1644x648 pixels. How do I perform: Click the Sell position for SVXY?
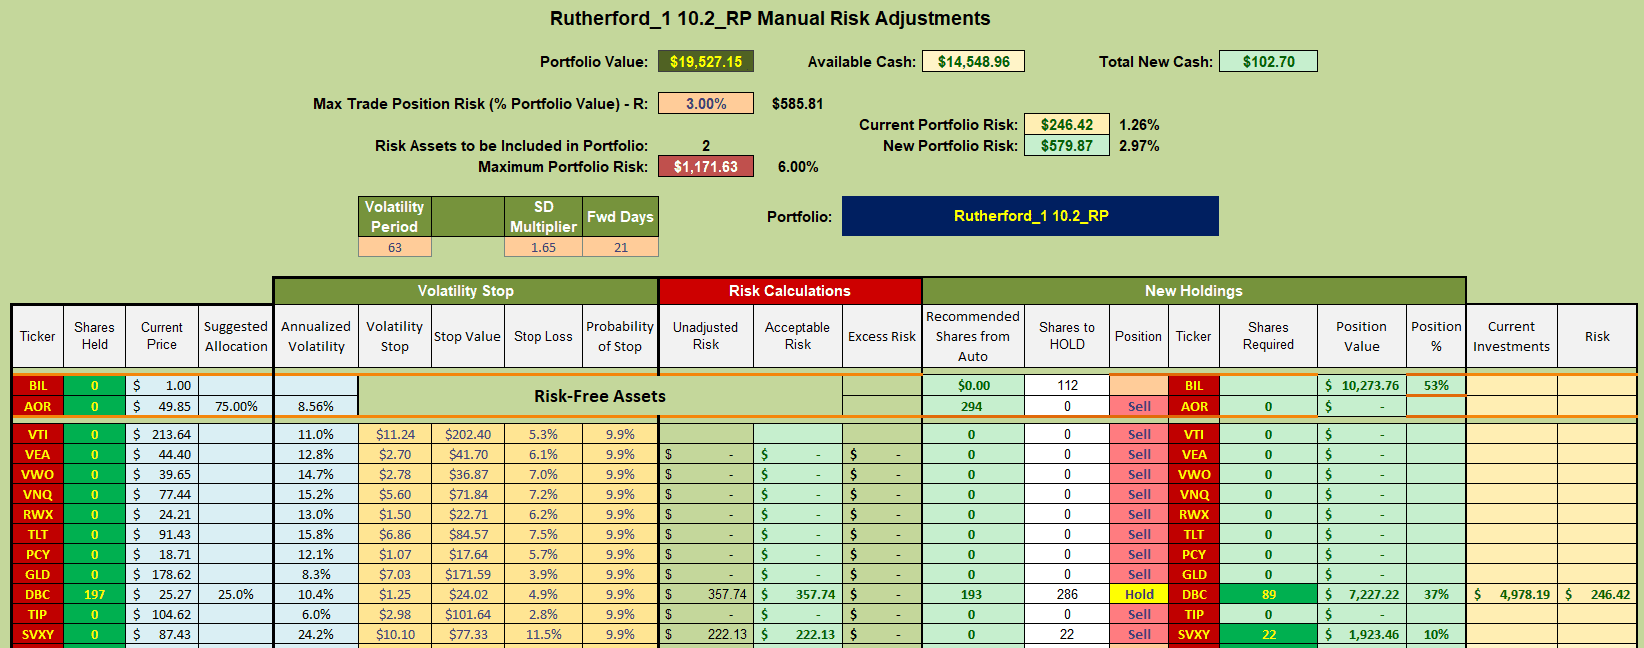[1139, 634]
